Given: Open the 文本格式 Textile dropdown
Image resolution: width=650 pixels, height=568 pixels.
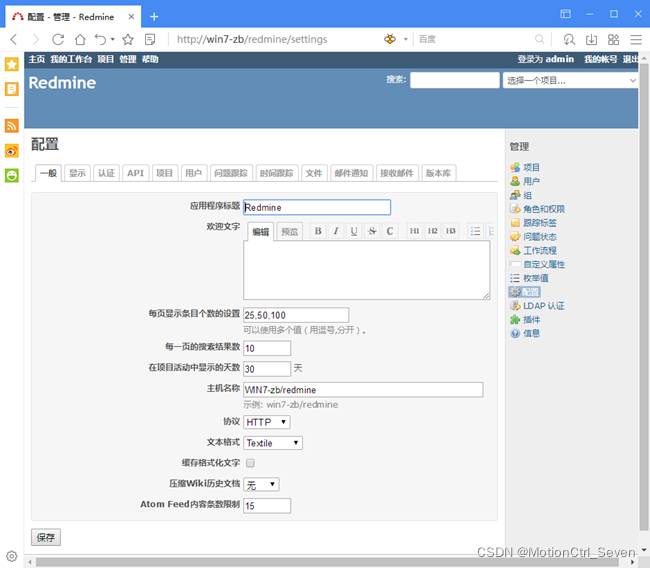Looking at the screenshot, I should pos(273,443).
